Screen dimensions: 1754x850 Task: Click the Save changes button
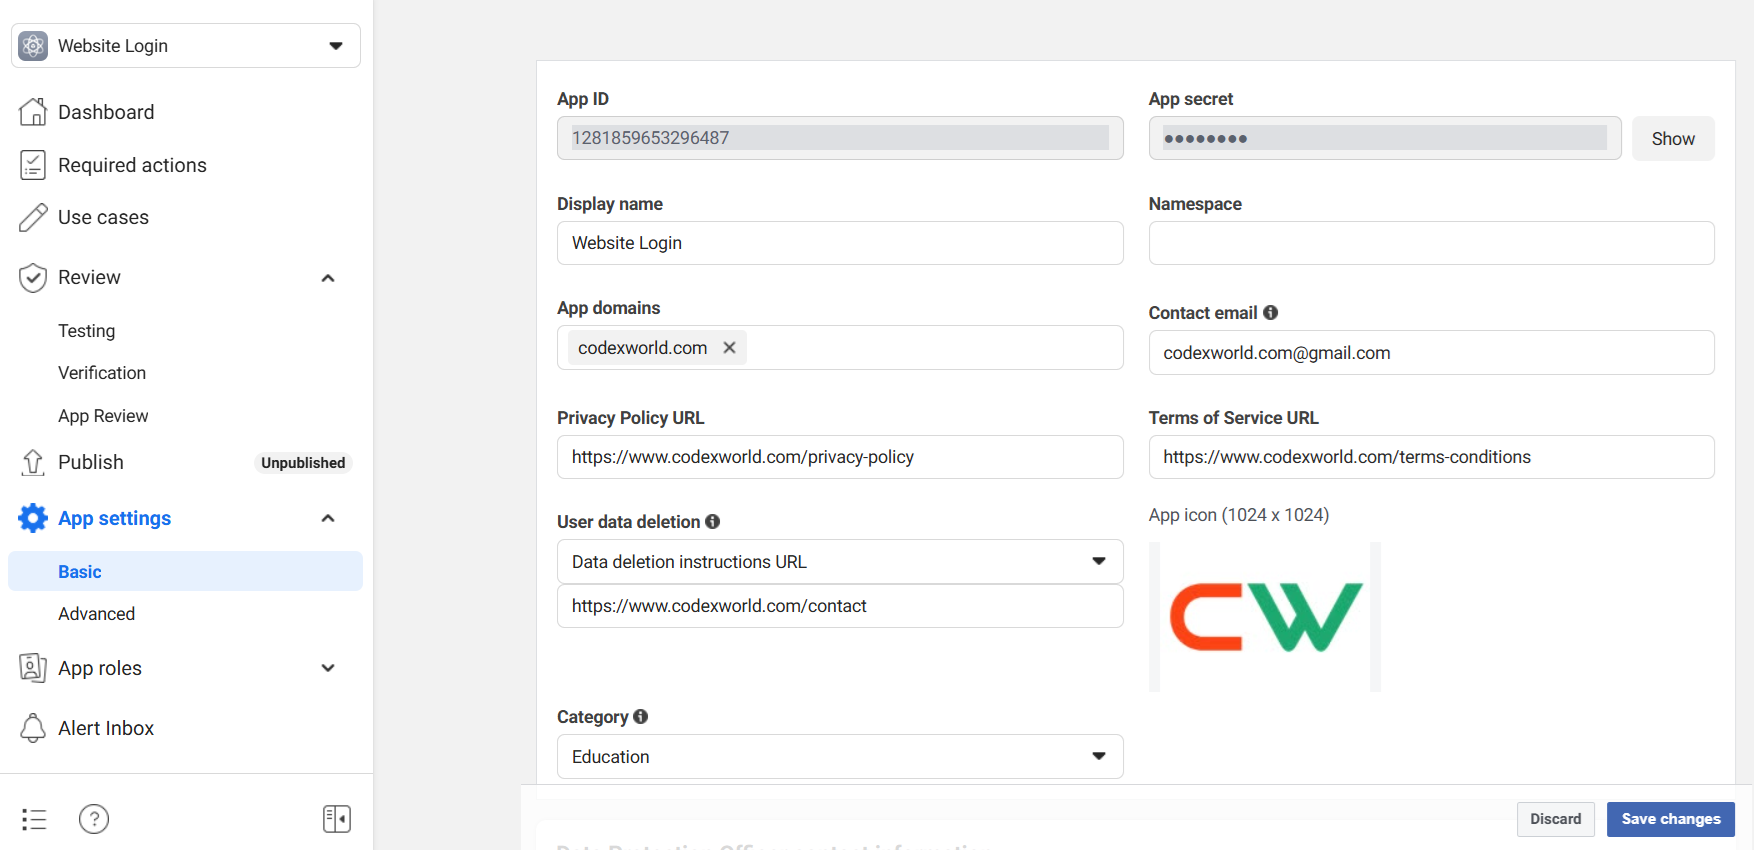(1670, 819)
